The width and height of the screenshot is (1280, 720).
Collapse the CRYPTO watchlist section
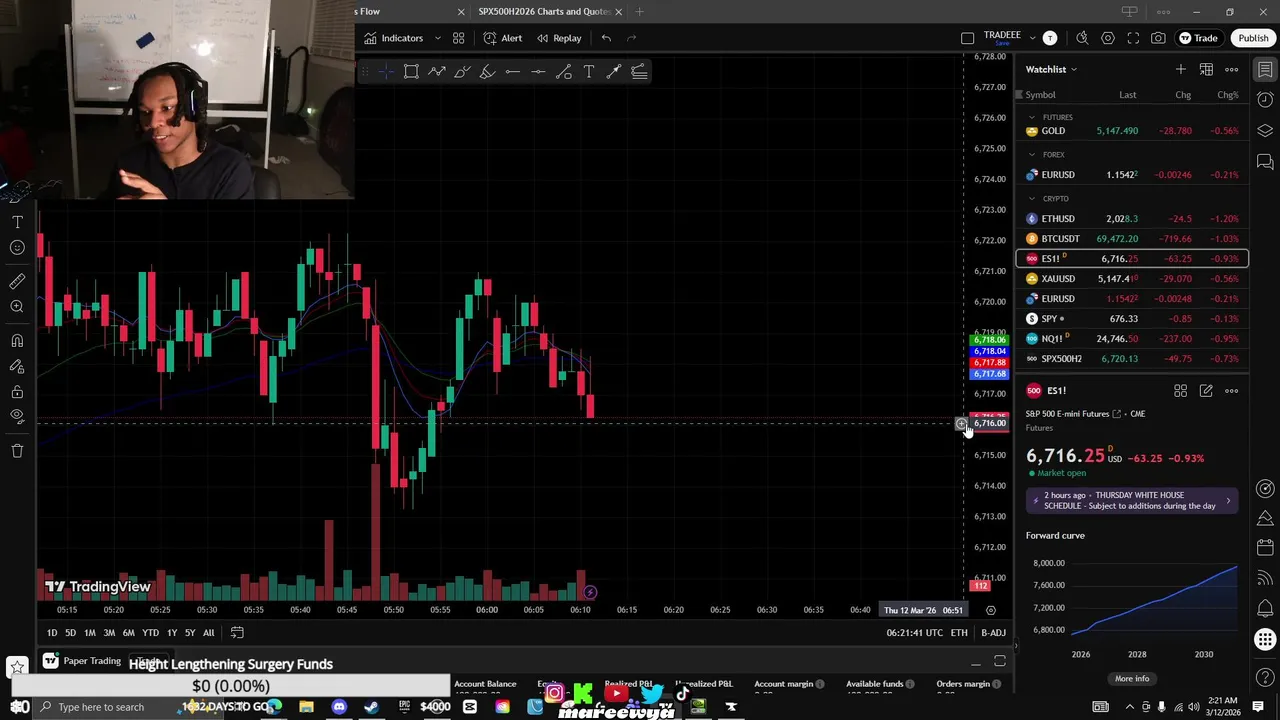tap(1032, 198)
